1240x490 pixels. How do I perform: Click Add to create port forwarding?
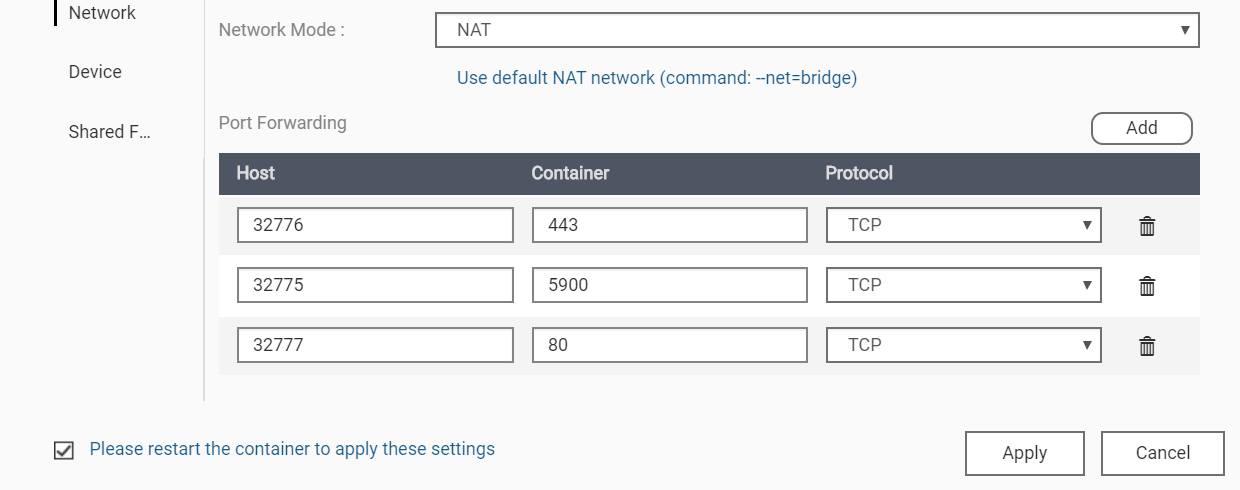click(1141, 128)
